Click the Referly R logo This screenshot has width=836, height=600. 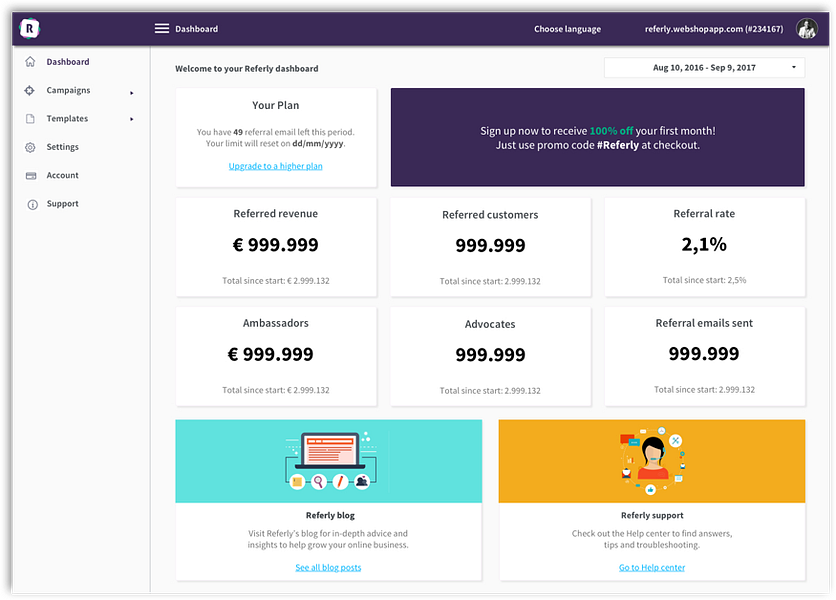tap(29, 28)
